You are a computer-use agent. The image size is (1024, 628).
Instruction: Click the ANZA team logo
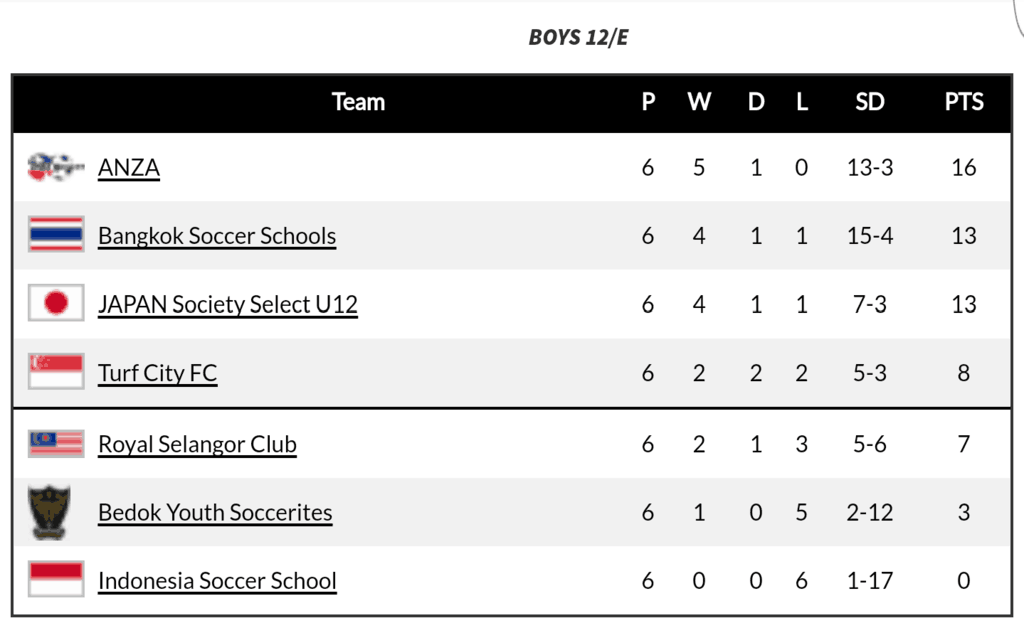pos(56,167)
